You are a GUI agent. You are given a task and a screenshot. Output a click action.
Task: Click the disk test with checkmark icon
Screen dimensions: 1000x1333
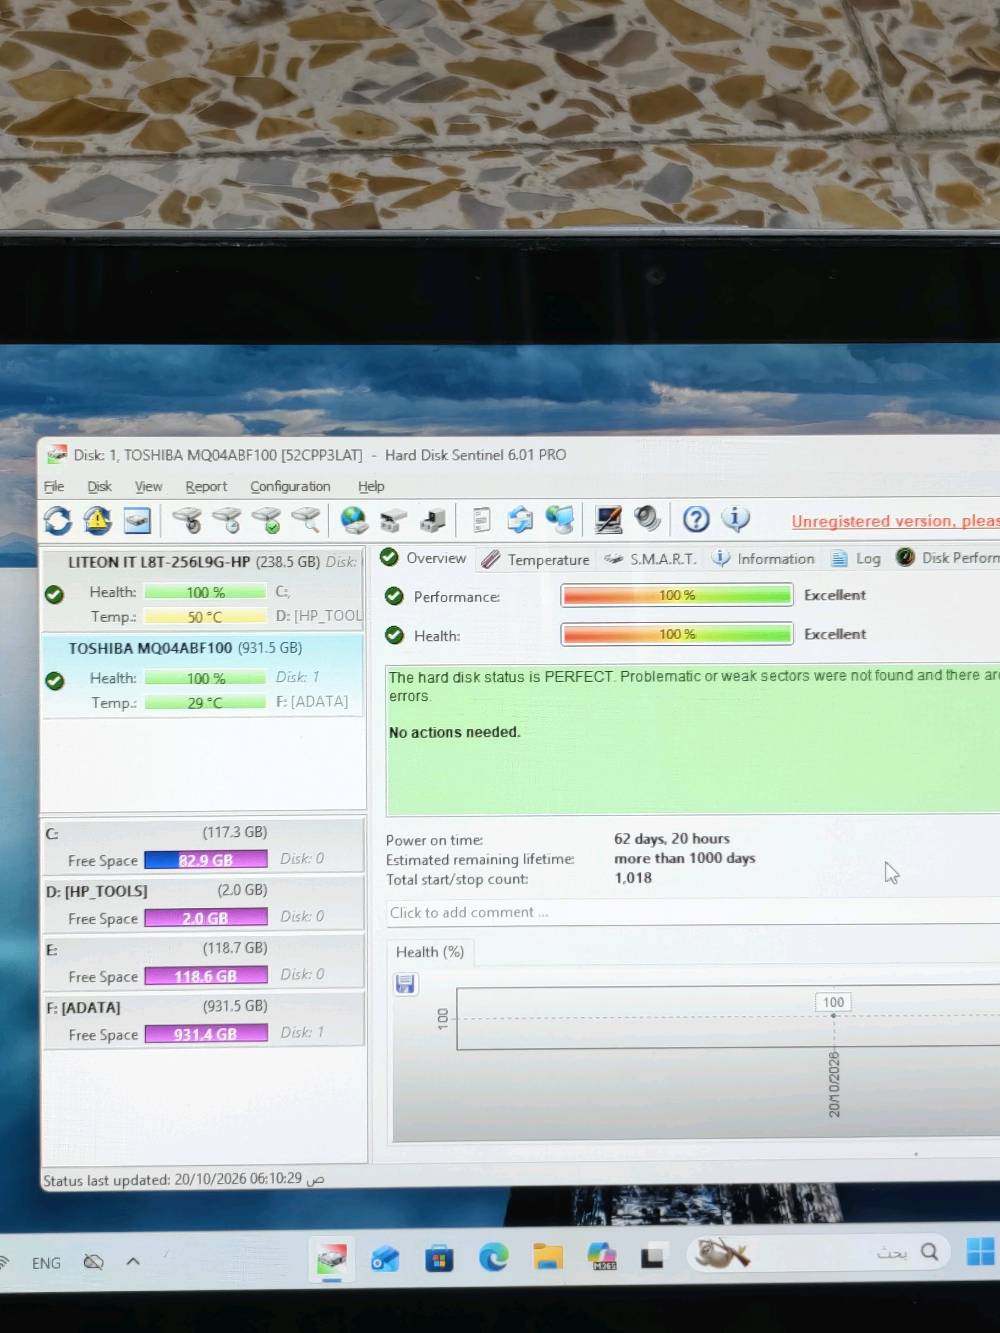tap(266, 520)
